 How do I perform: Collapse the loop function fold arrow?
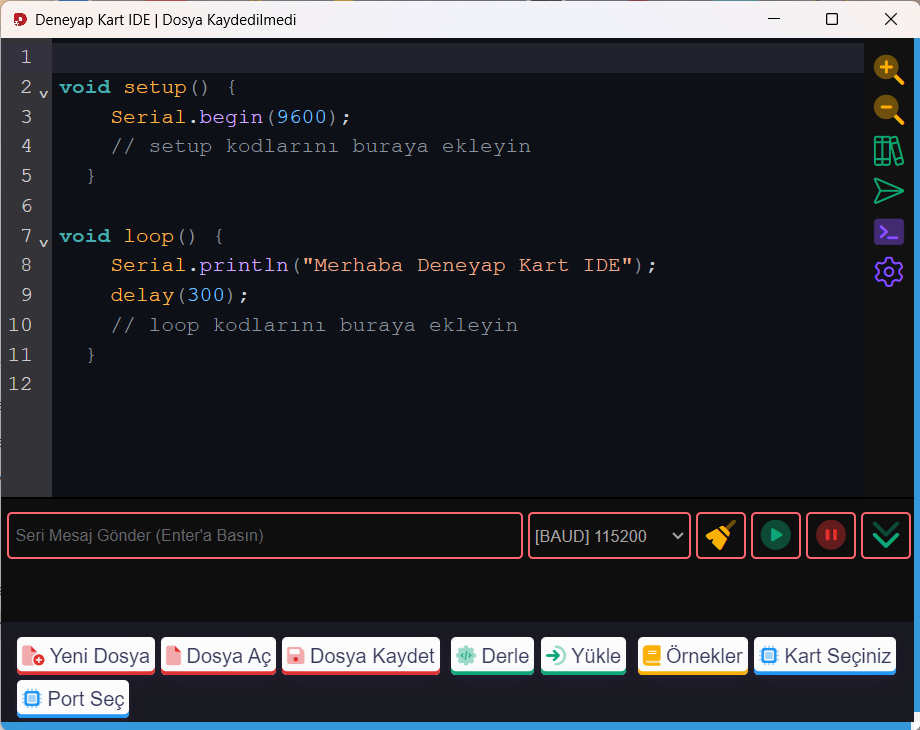point(43,242)
